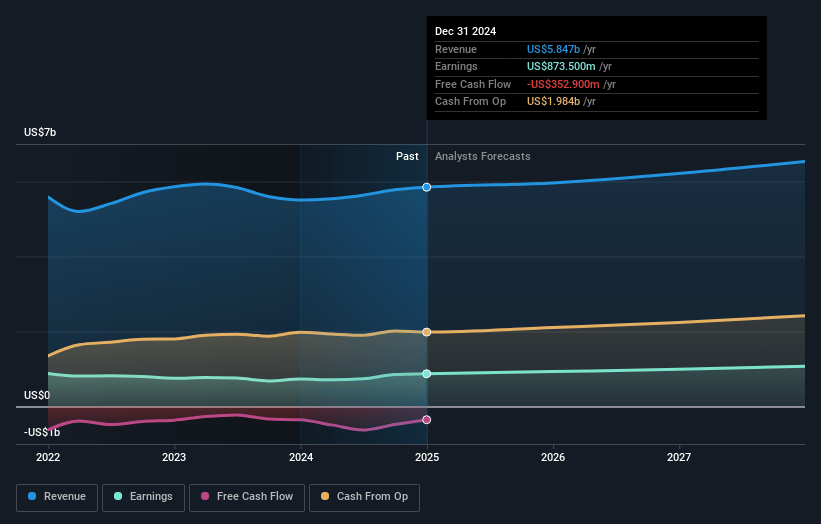Click the US$5.847b revenue value
This screenshot has height=524, width=821.
[553, 49]
